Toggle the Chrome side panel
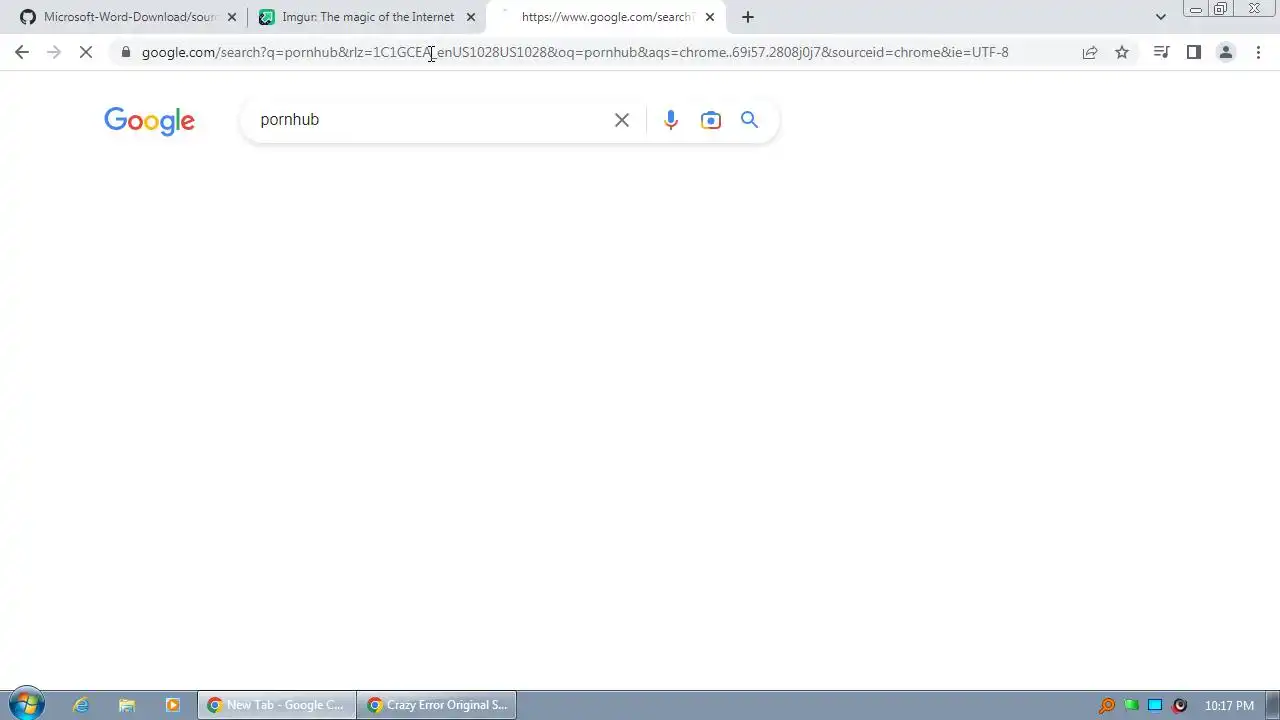The height and width of the screenshot is (720, 1280). (1193, 52)
